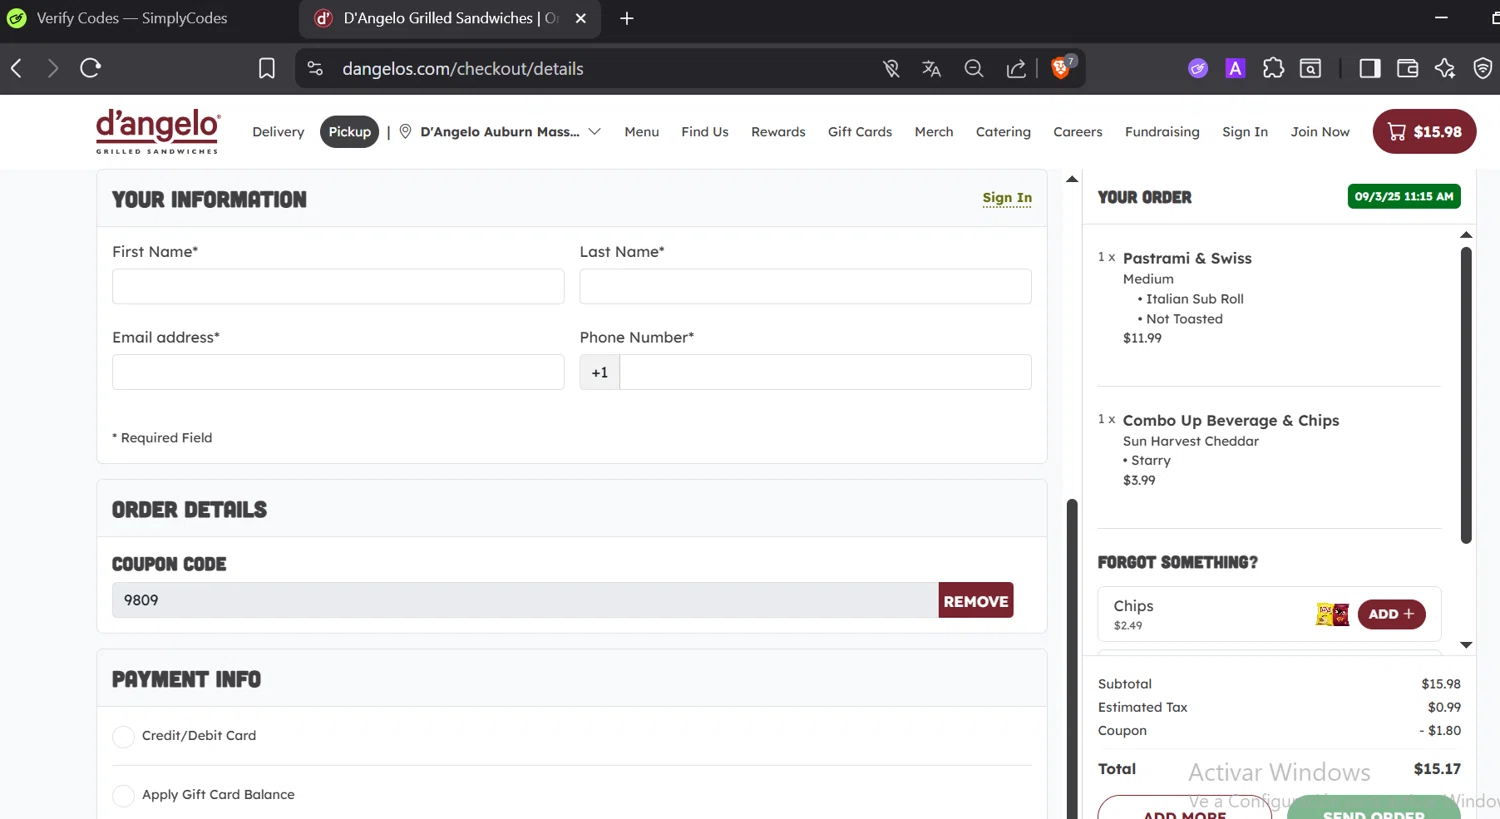Go to Rewards page
Viewport: 1500px width, 819px height.
click(778, 131)
